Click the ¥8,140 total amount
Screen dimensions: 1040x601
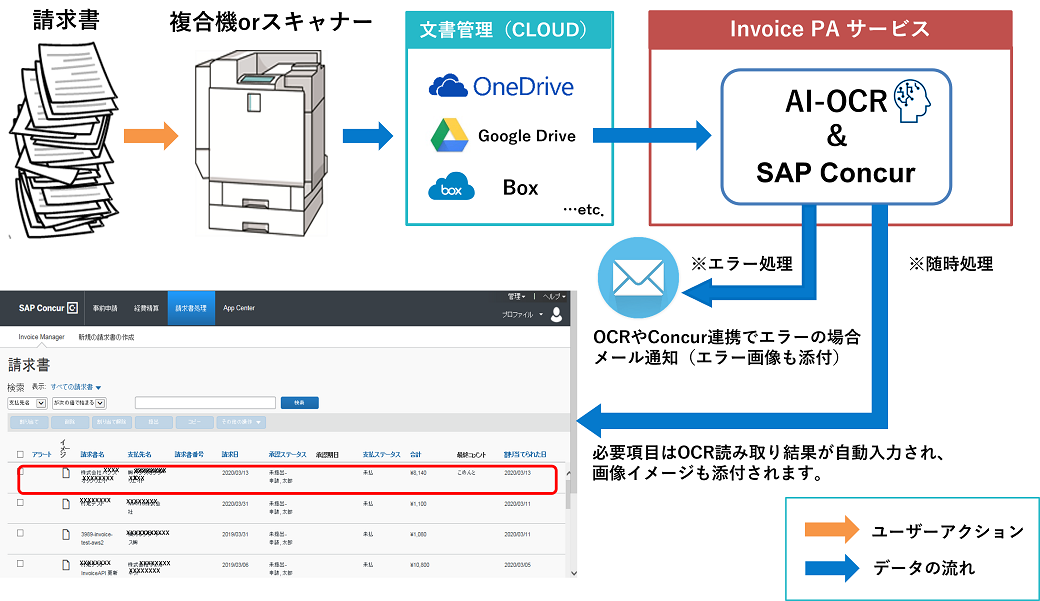[x=418, y=473]
